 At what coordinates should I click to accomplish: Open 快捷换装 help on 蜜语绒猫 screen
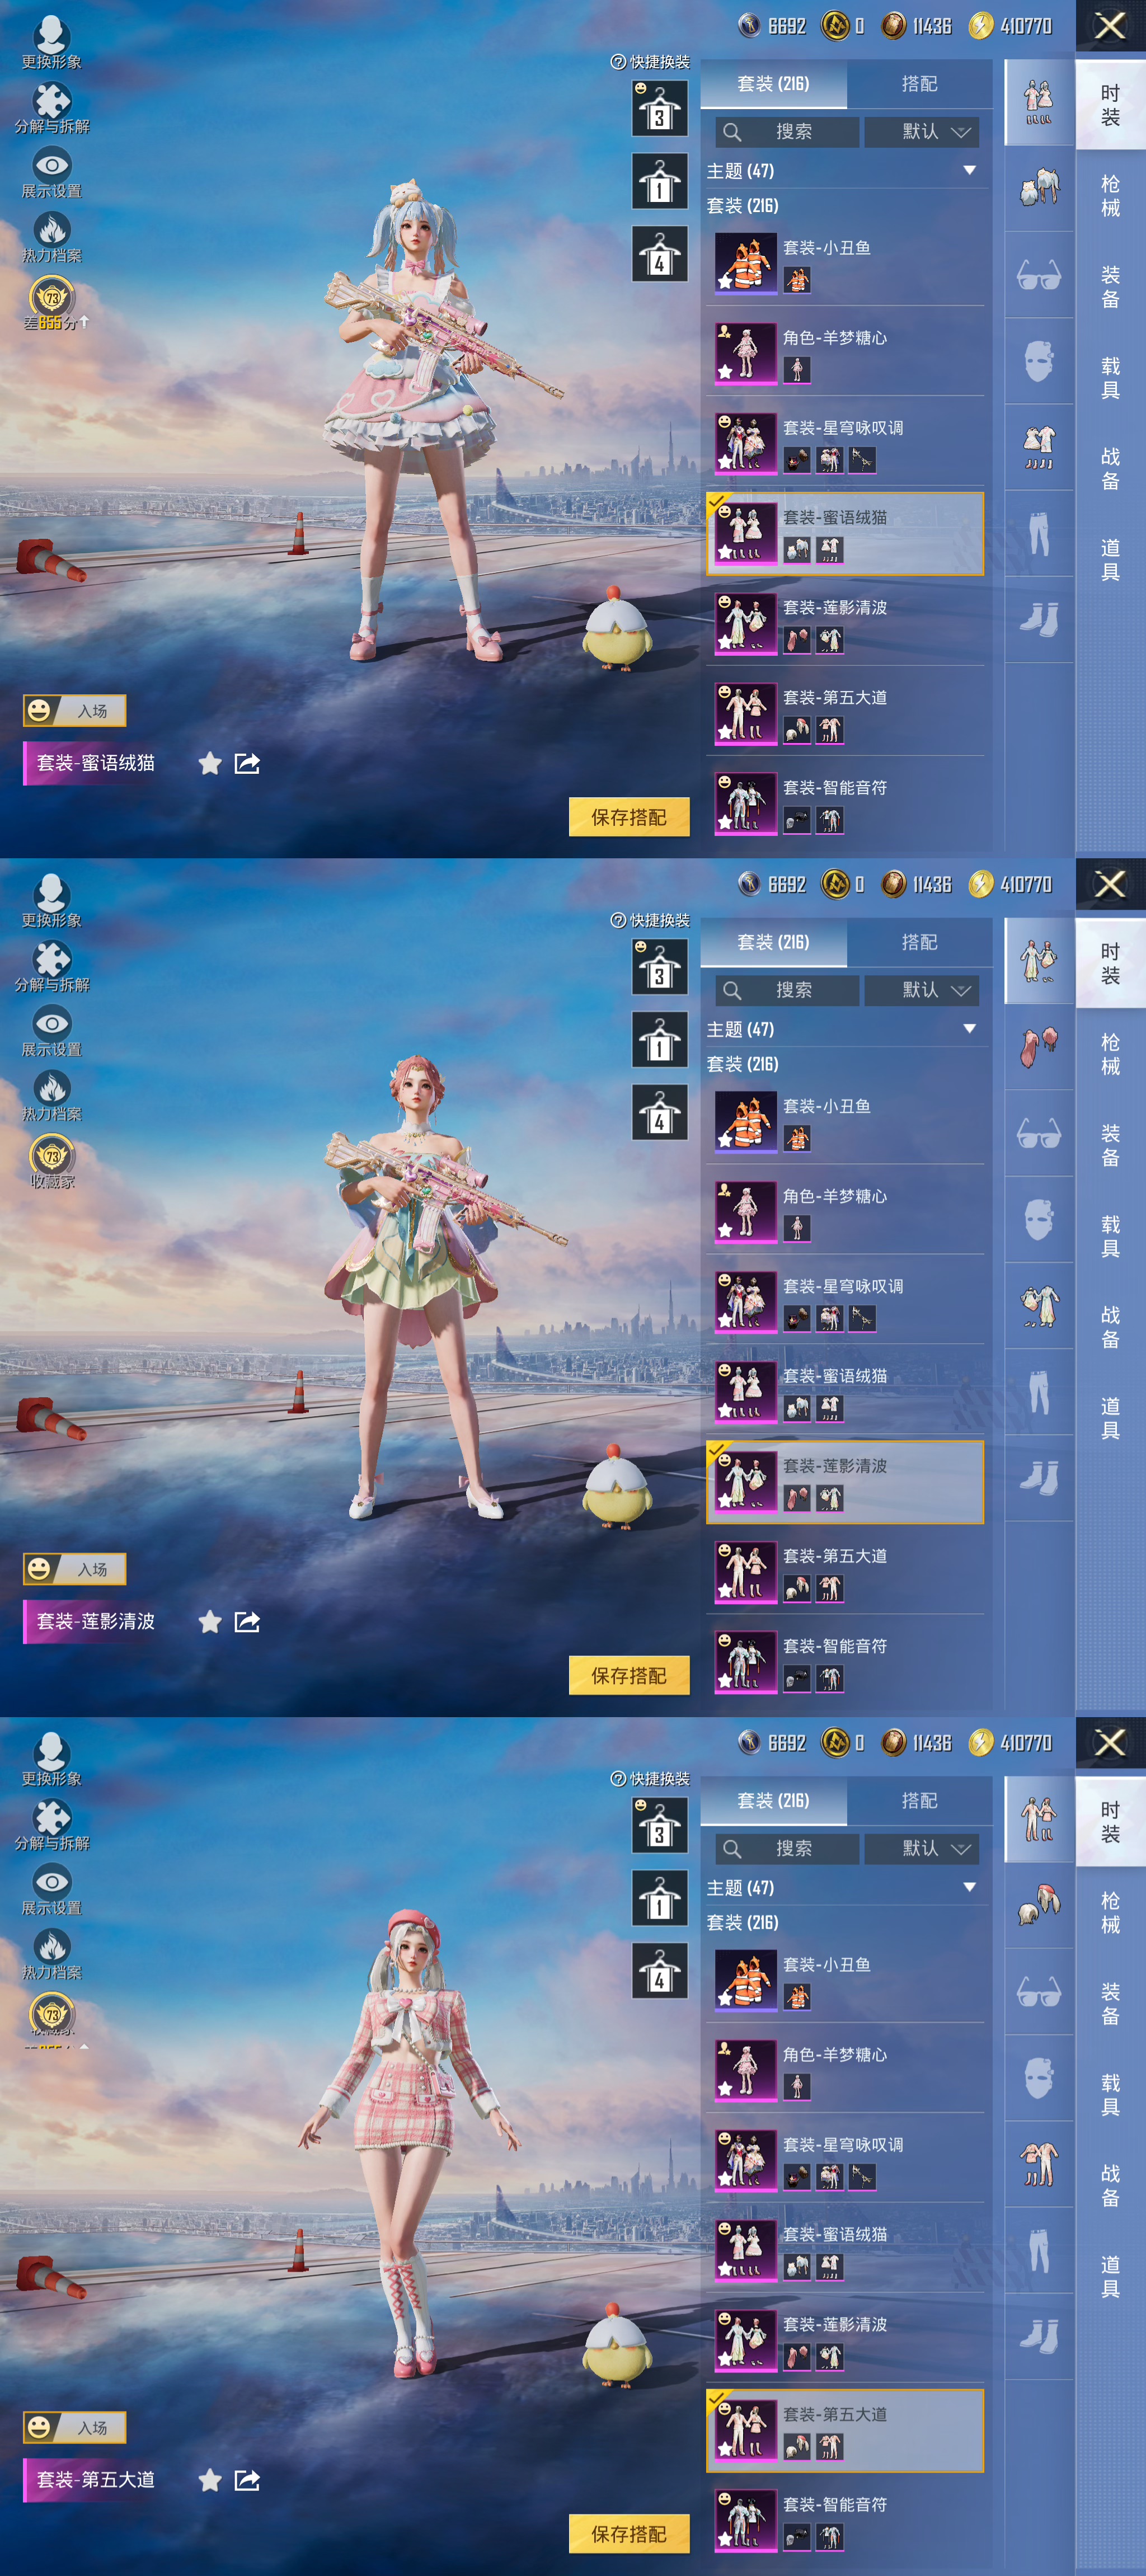pos(618,62)
